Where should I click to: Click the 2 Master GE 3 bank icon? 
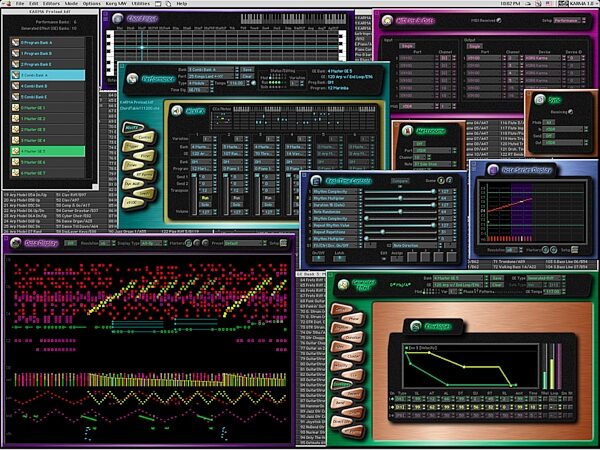(x=15, y=130)
